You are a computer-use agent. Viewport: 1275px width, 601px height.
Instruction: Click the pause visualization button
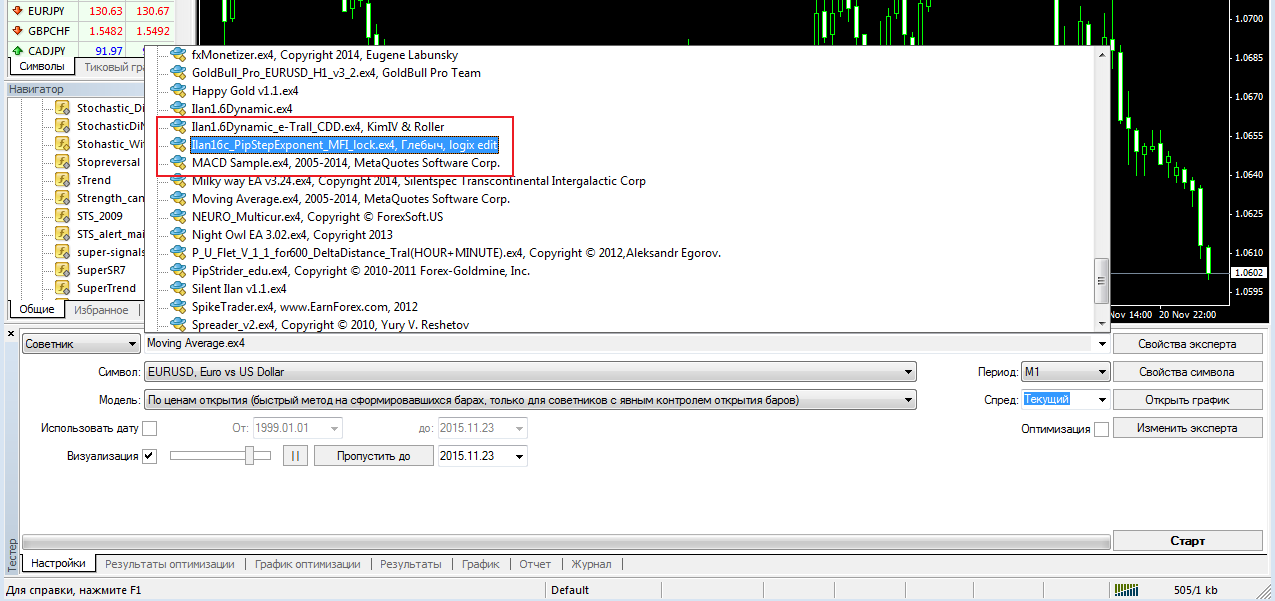(x=295, y=456)
